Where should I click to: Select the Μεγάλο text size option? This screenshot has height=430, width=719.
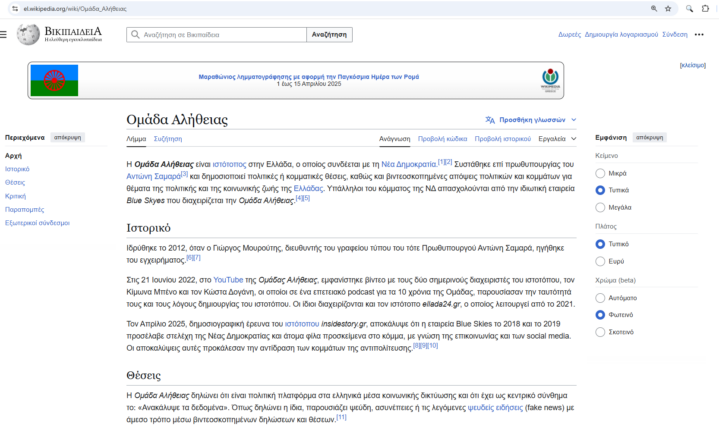click(x=600, y=207)
